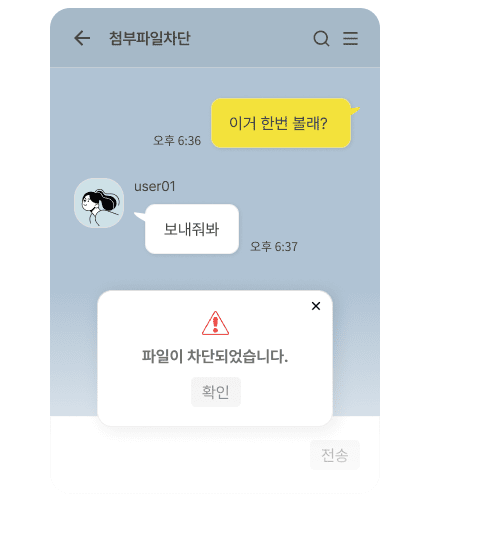Click the chat title 첨부파일차단
The height and width of the screenshot is (544, 487).
149,38
